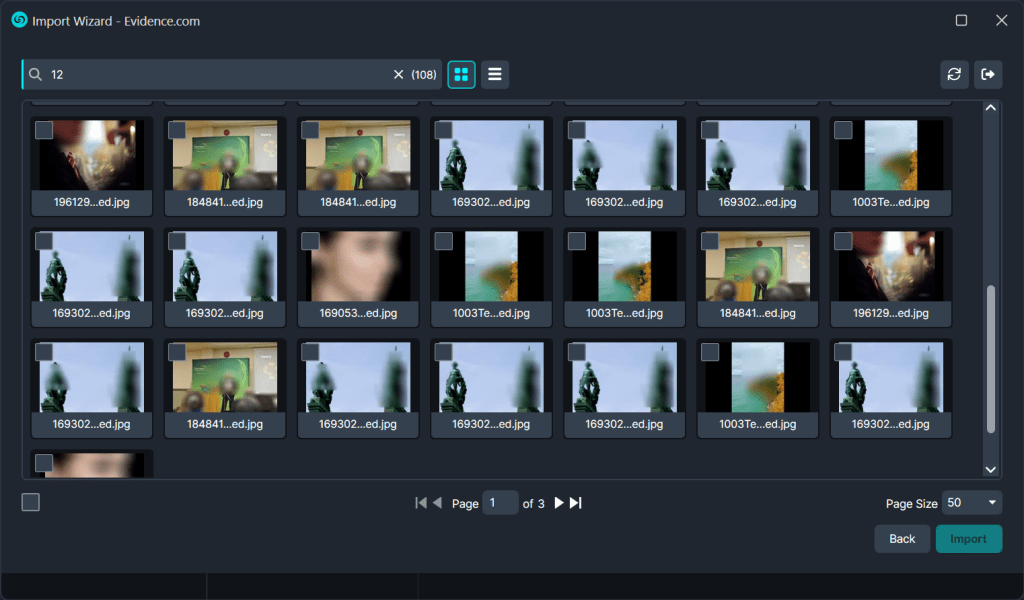
Task: Click the sign out icon
Action: [988, 75]
